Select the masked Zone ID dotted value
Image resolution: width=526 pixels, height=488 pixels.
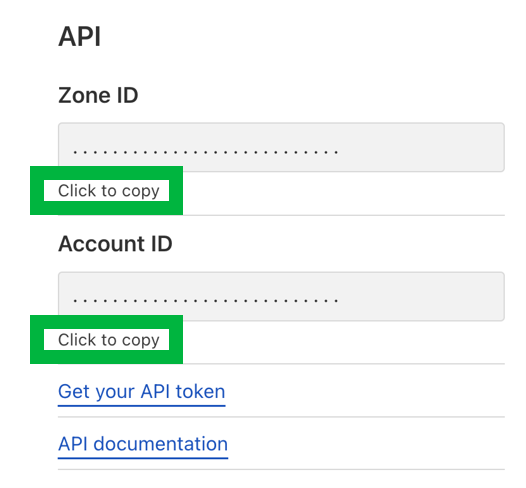[206, 153]
